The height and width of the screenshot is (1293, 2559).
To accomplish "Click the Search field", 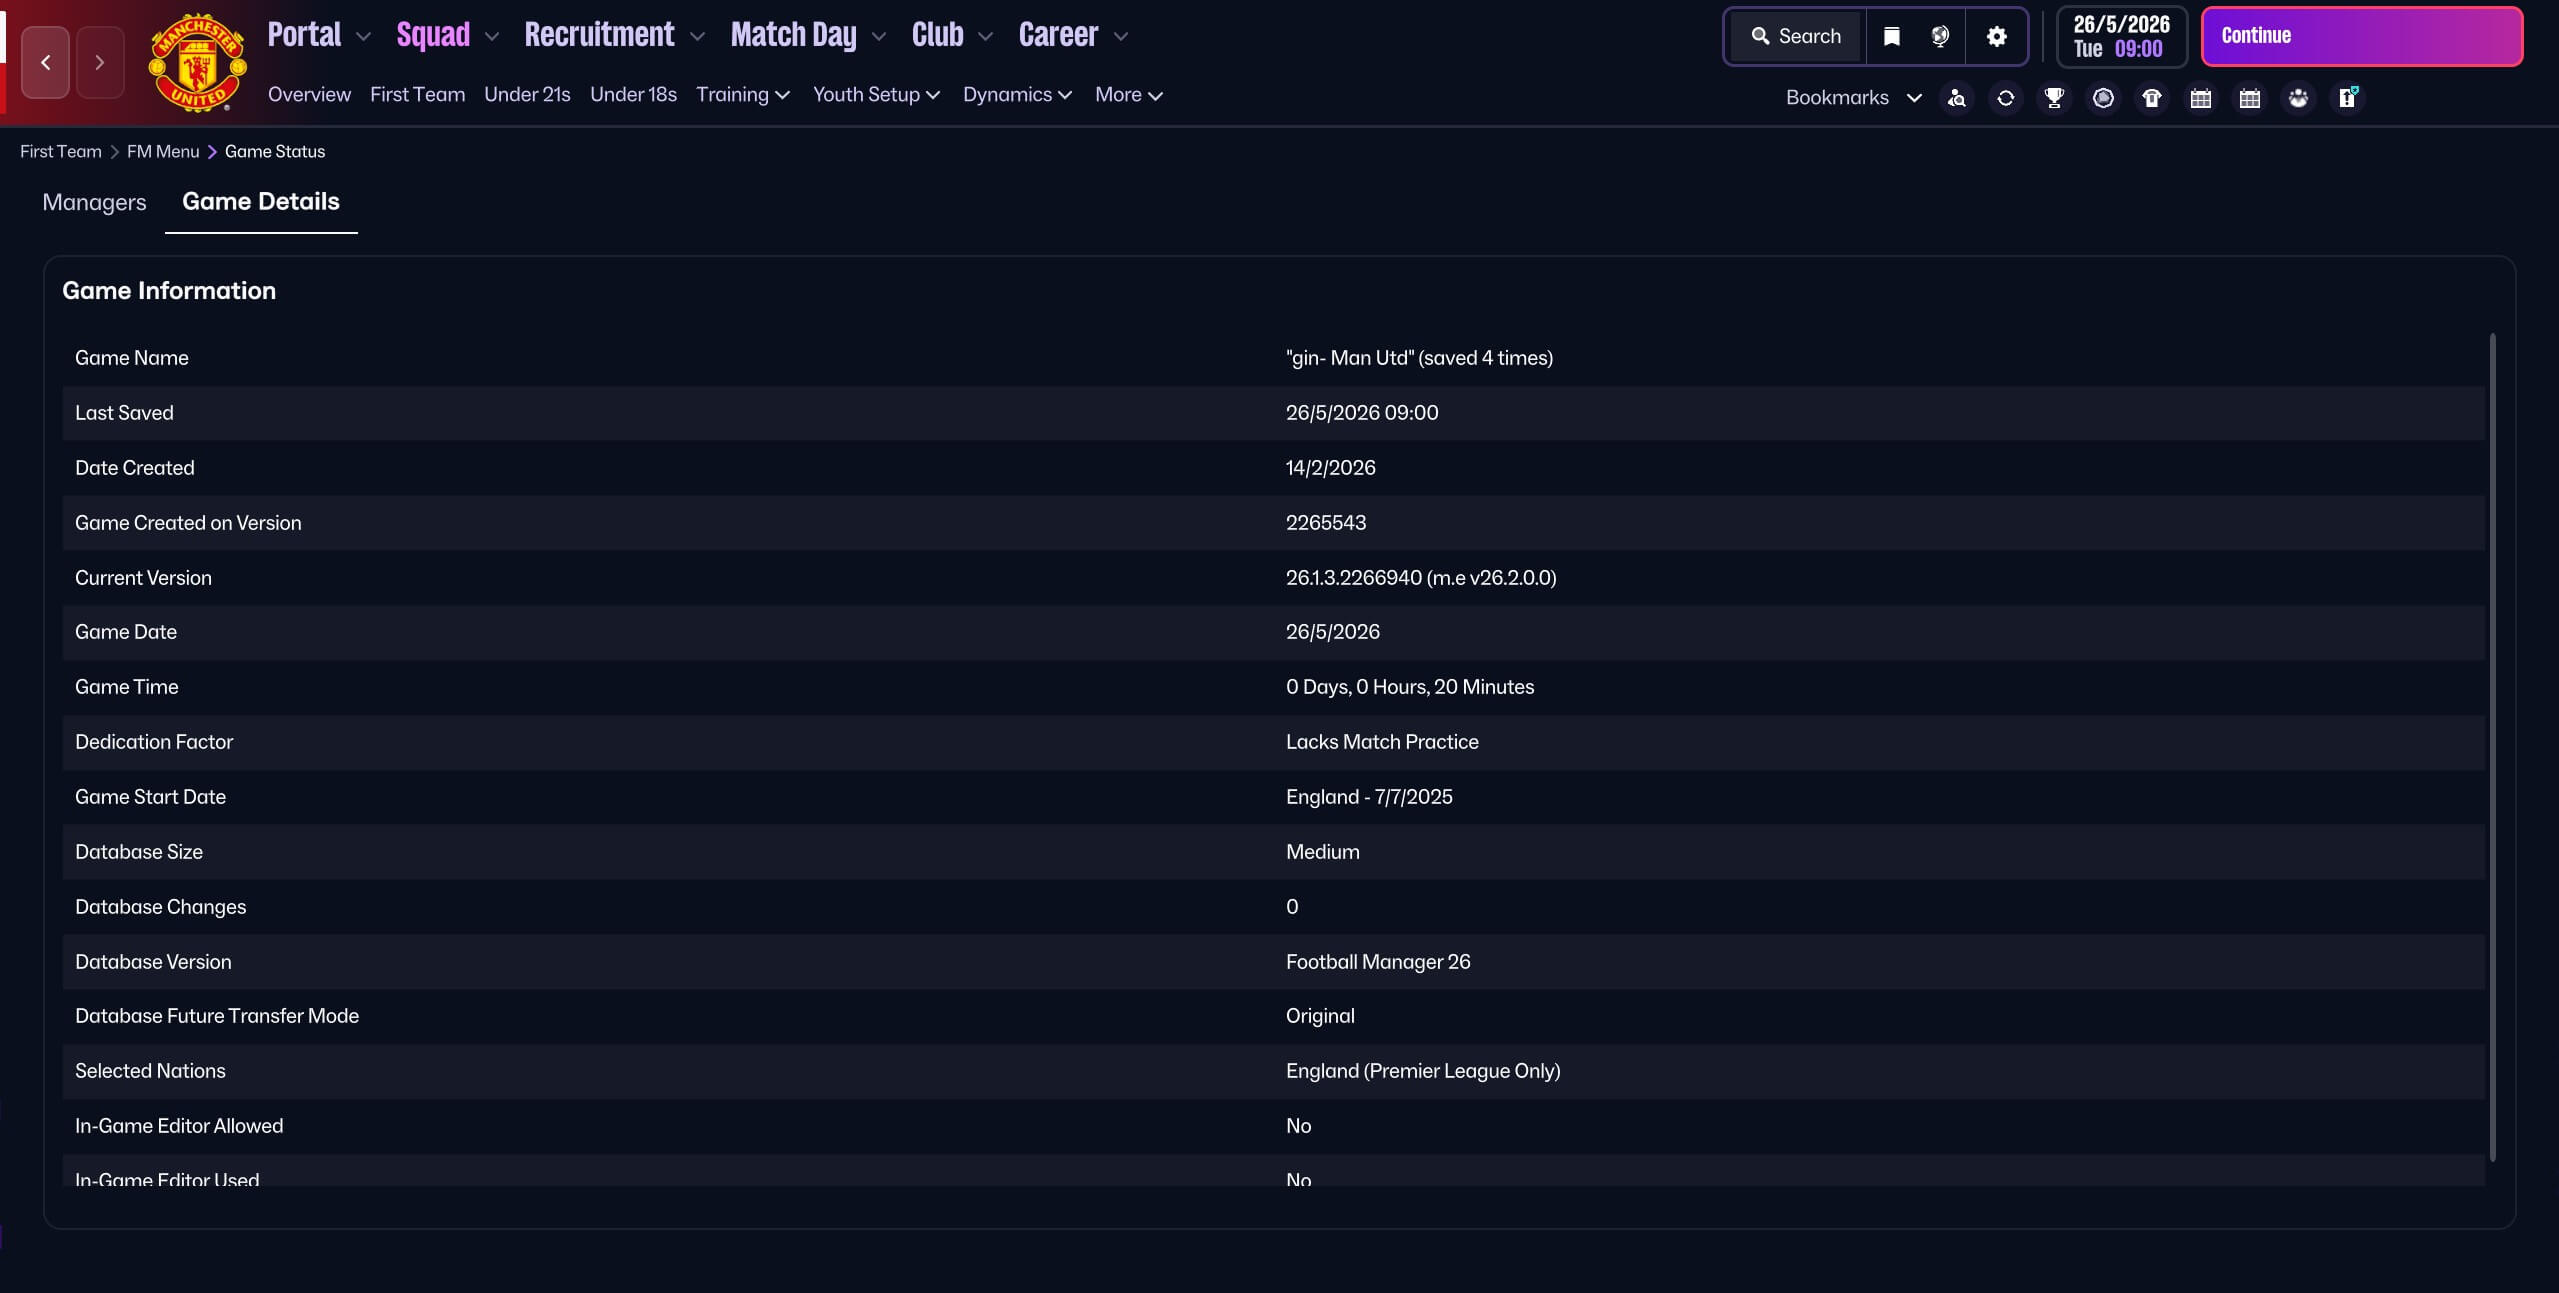I will (1797, 37).
